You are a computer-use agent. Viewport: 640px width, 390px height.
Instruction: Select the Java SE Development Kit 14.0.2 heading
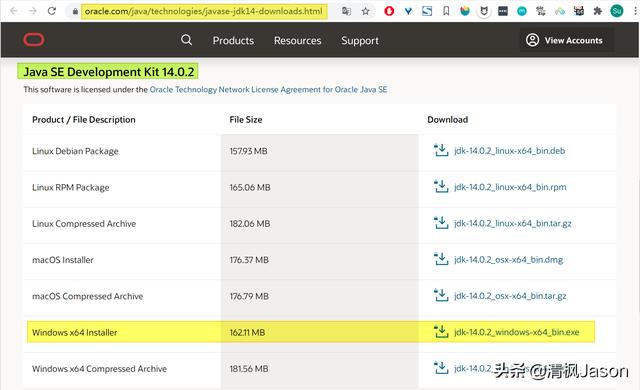(109, 72)
